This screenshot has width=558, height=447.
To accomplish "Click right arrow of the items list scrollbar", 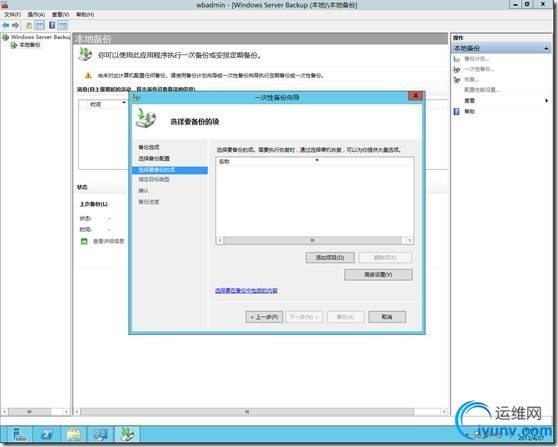I will (409, 241).
